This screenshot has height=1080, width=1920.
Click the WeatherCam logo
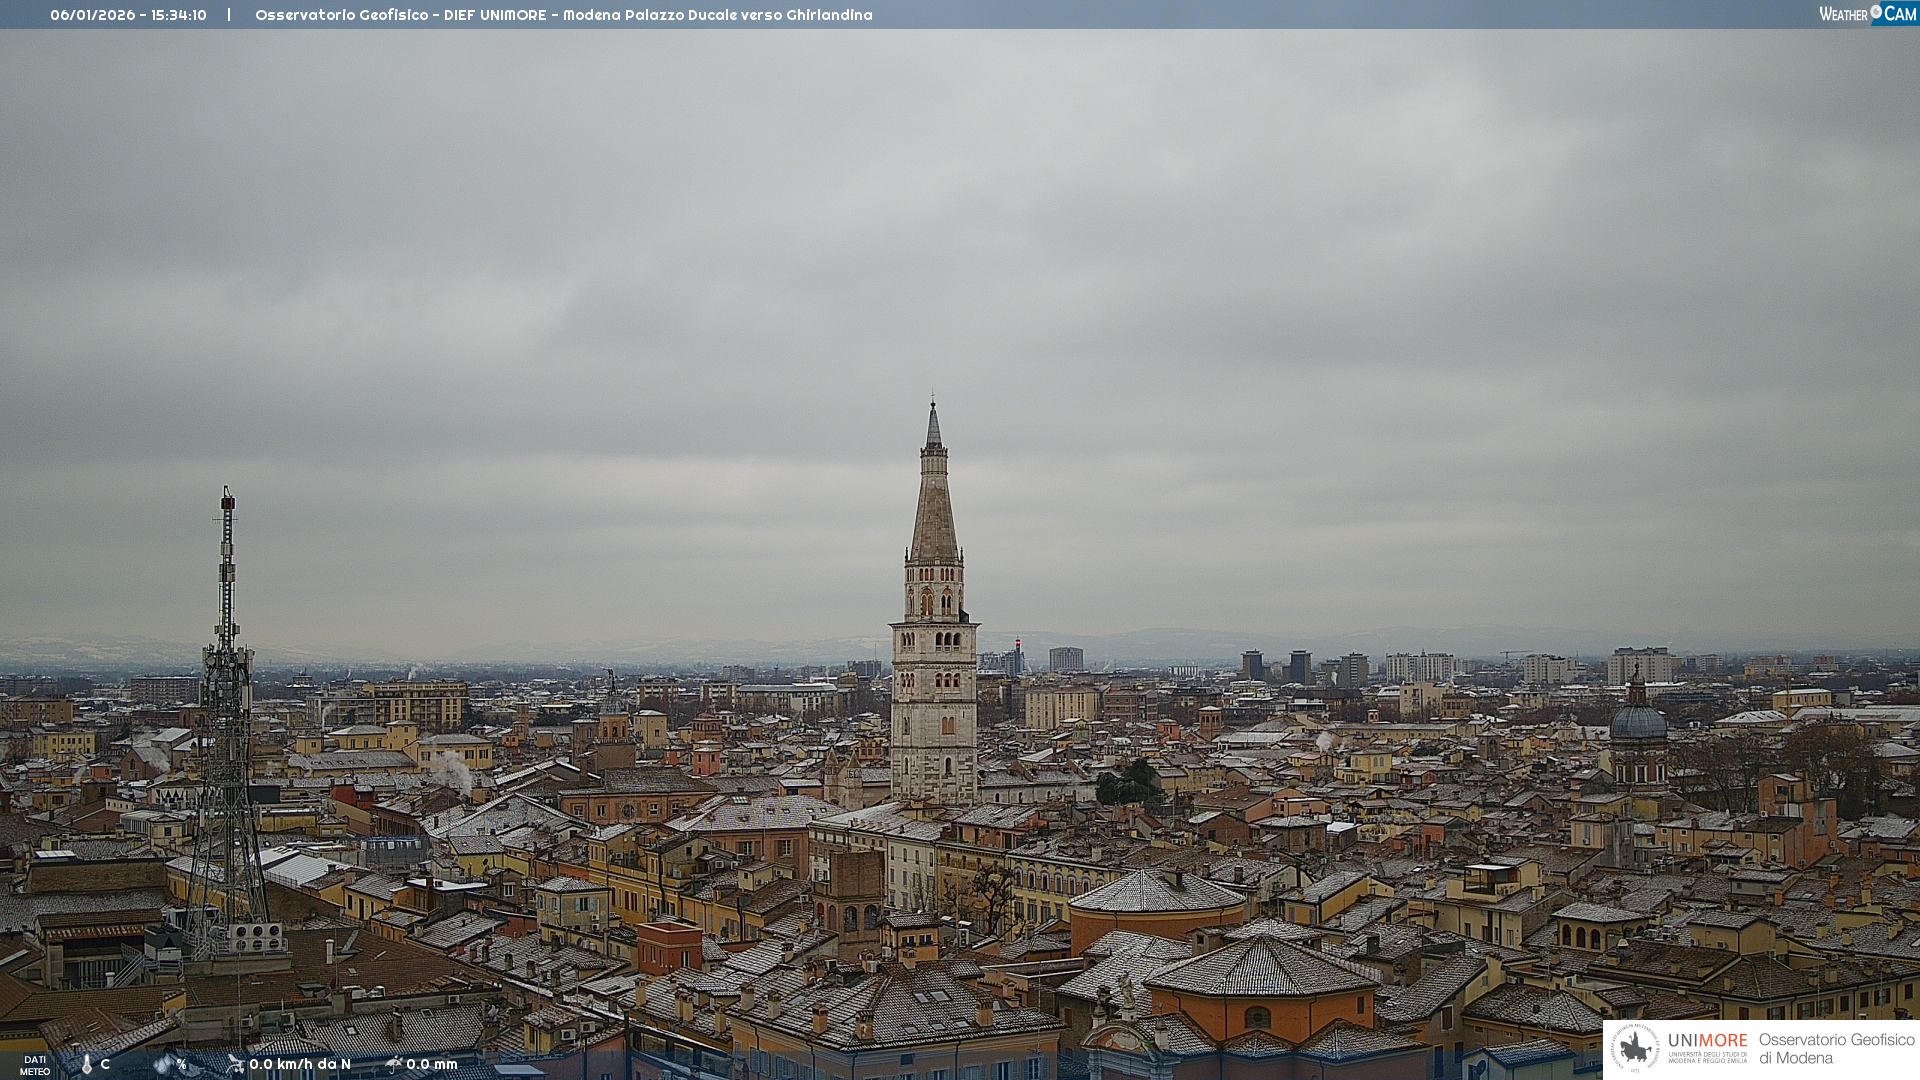pyautogui.click(x=1867, y=14)
